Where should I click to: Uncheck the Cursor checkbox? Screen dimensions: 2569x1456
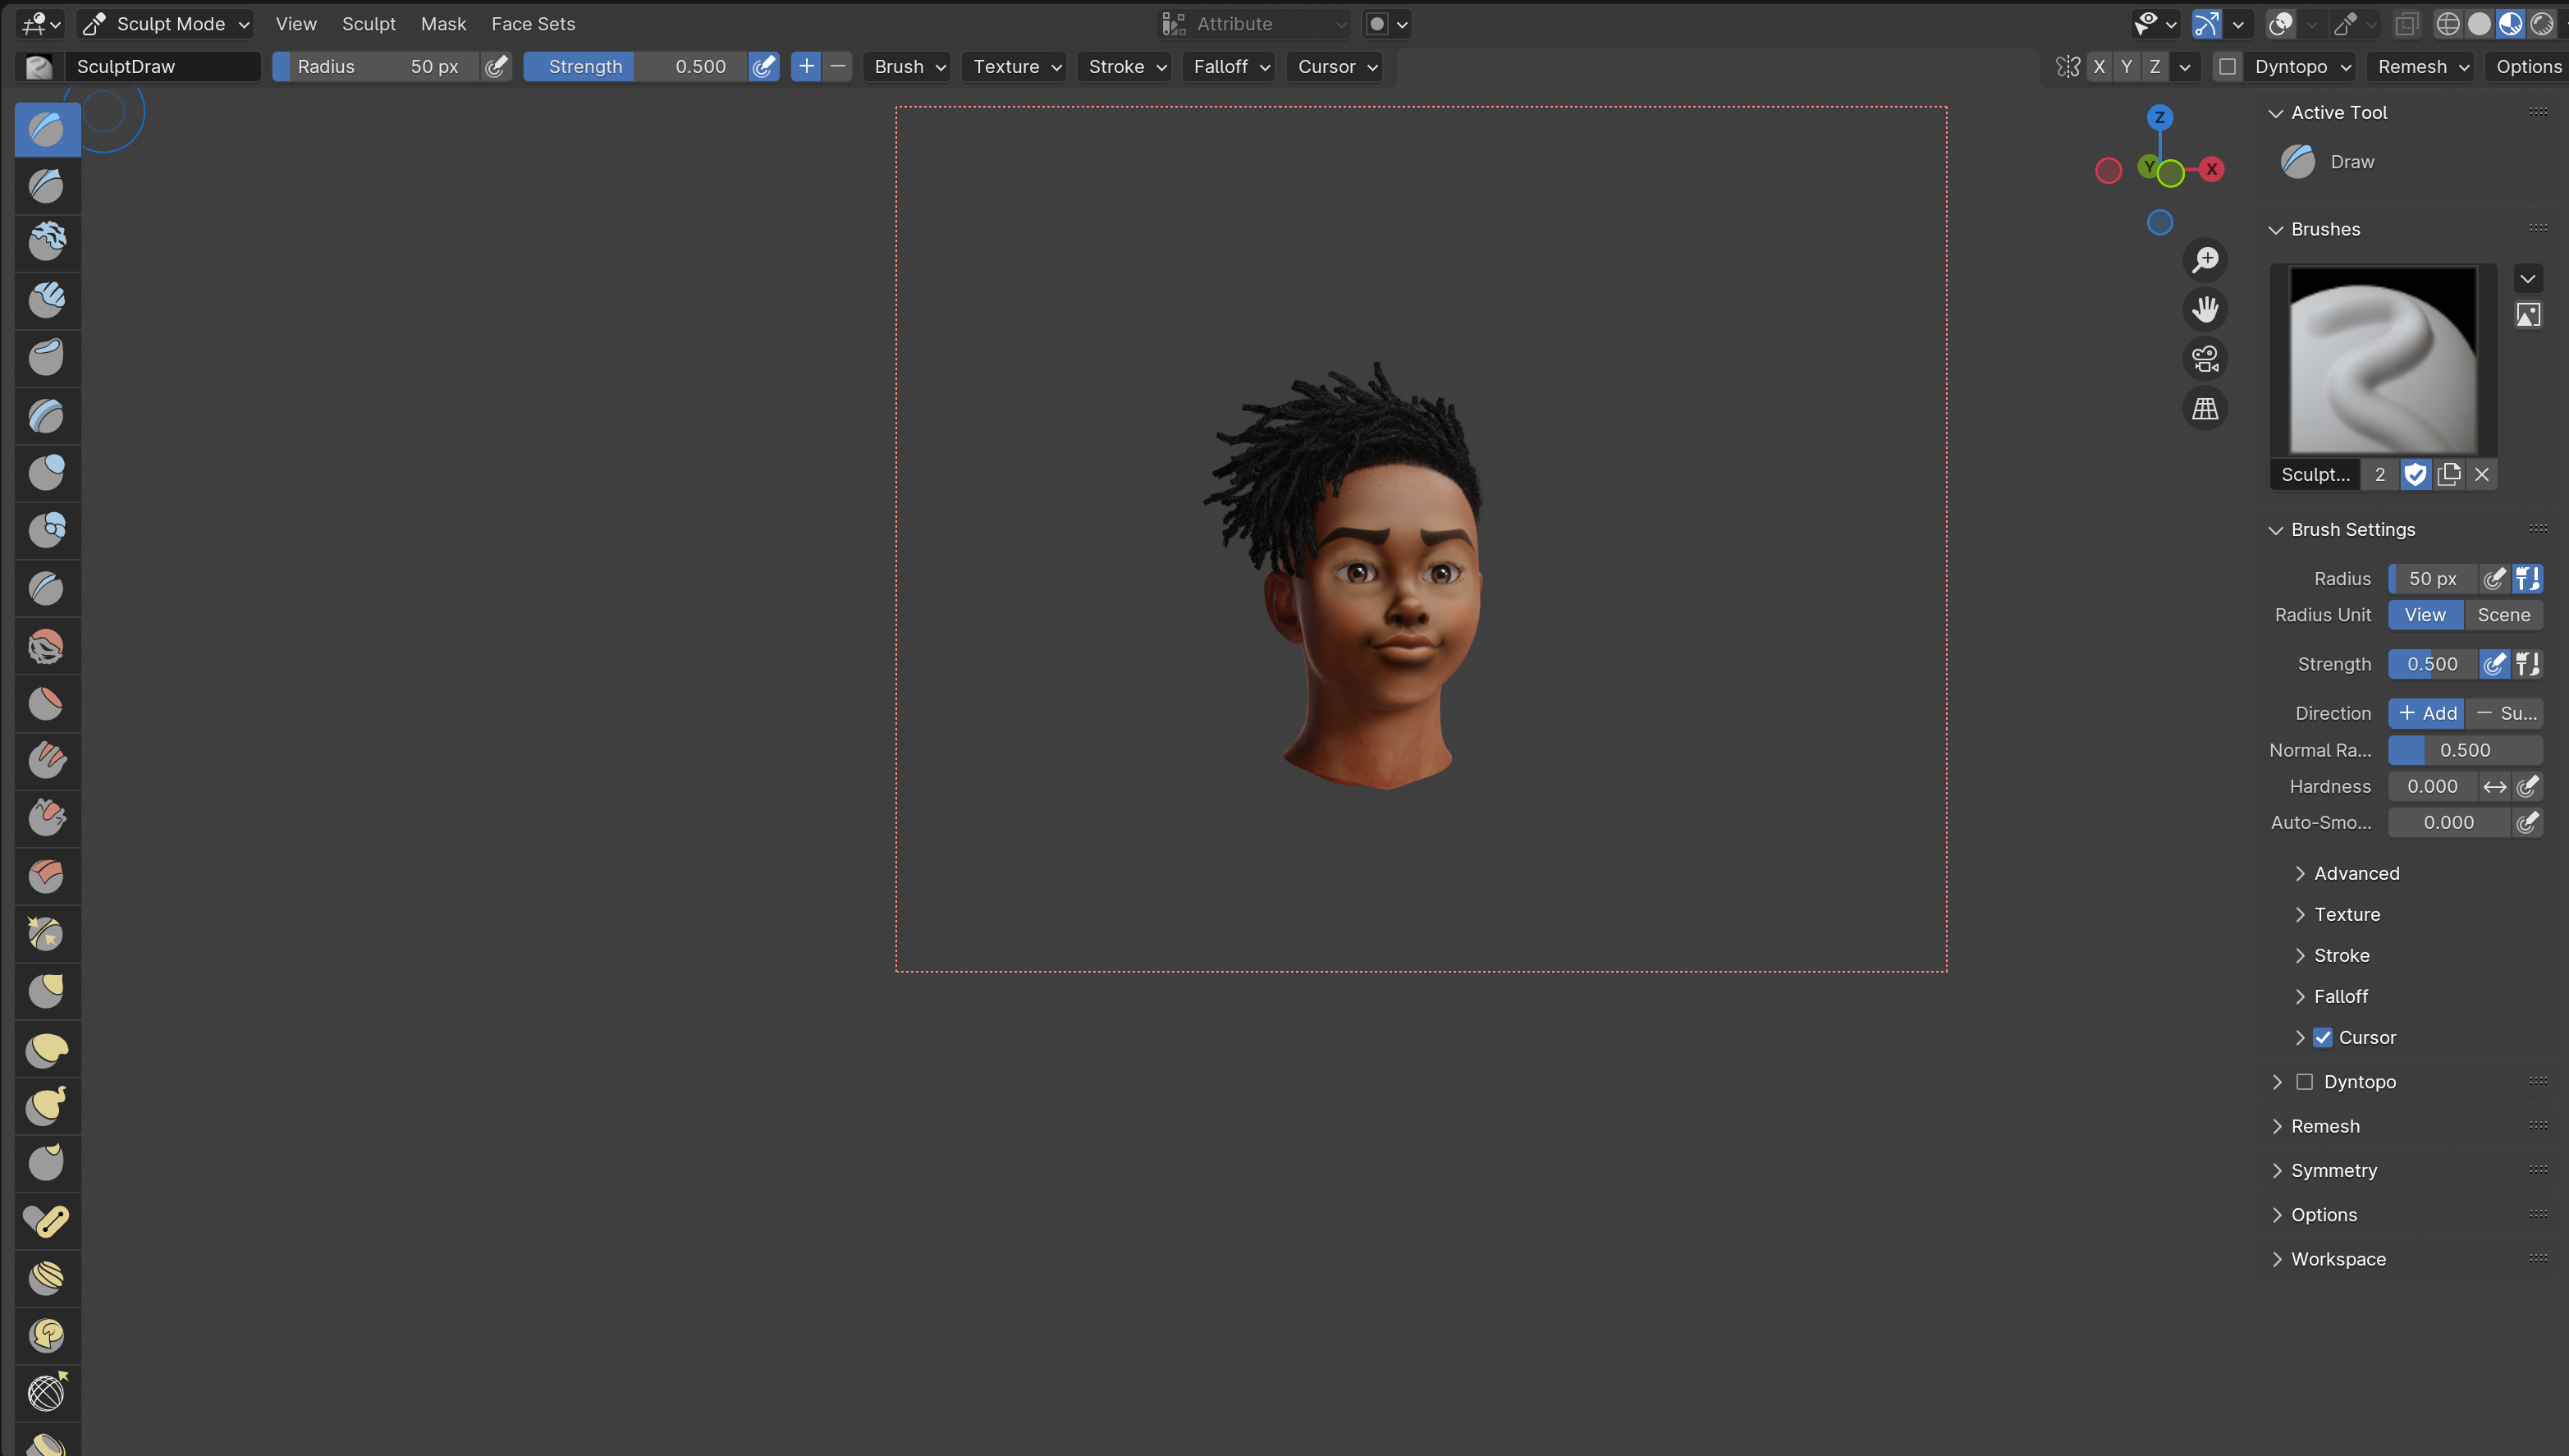pyautogui.click(x=2323, y=1037)
